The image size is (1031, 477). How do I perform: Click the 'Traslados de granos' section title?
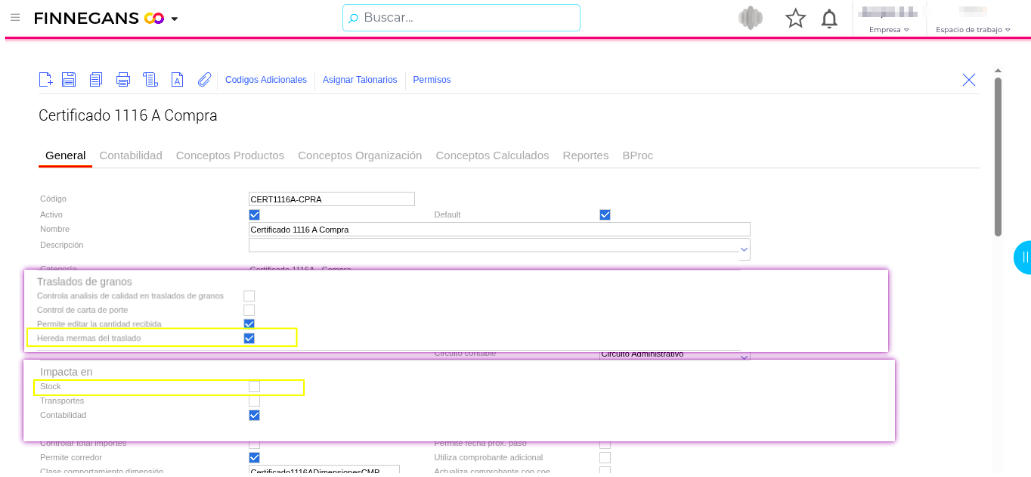[x=85, y=282]
